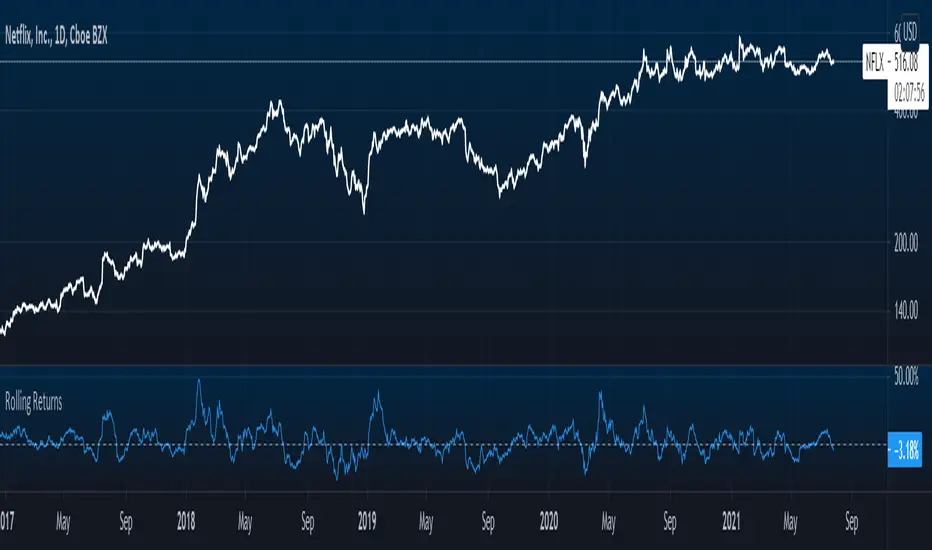Click the 140.00 price axis label
The image size is (932, 550).
(x=905, y=310)
